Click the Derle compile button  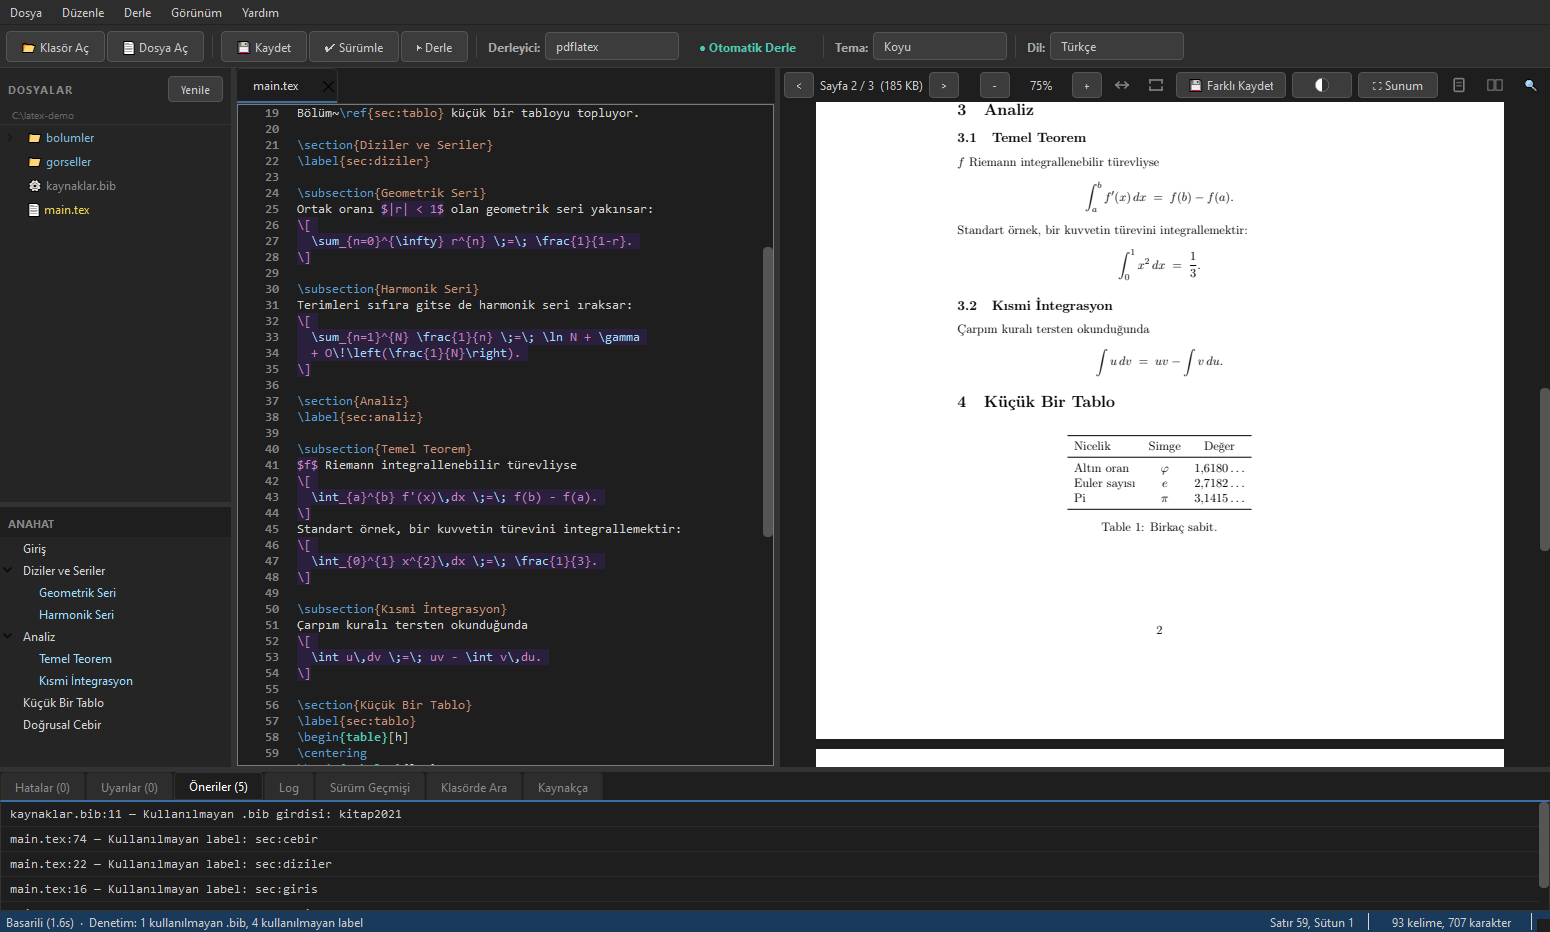pos(434,47)
